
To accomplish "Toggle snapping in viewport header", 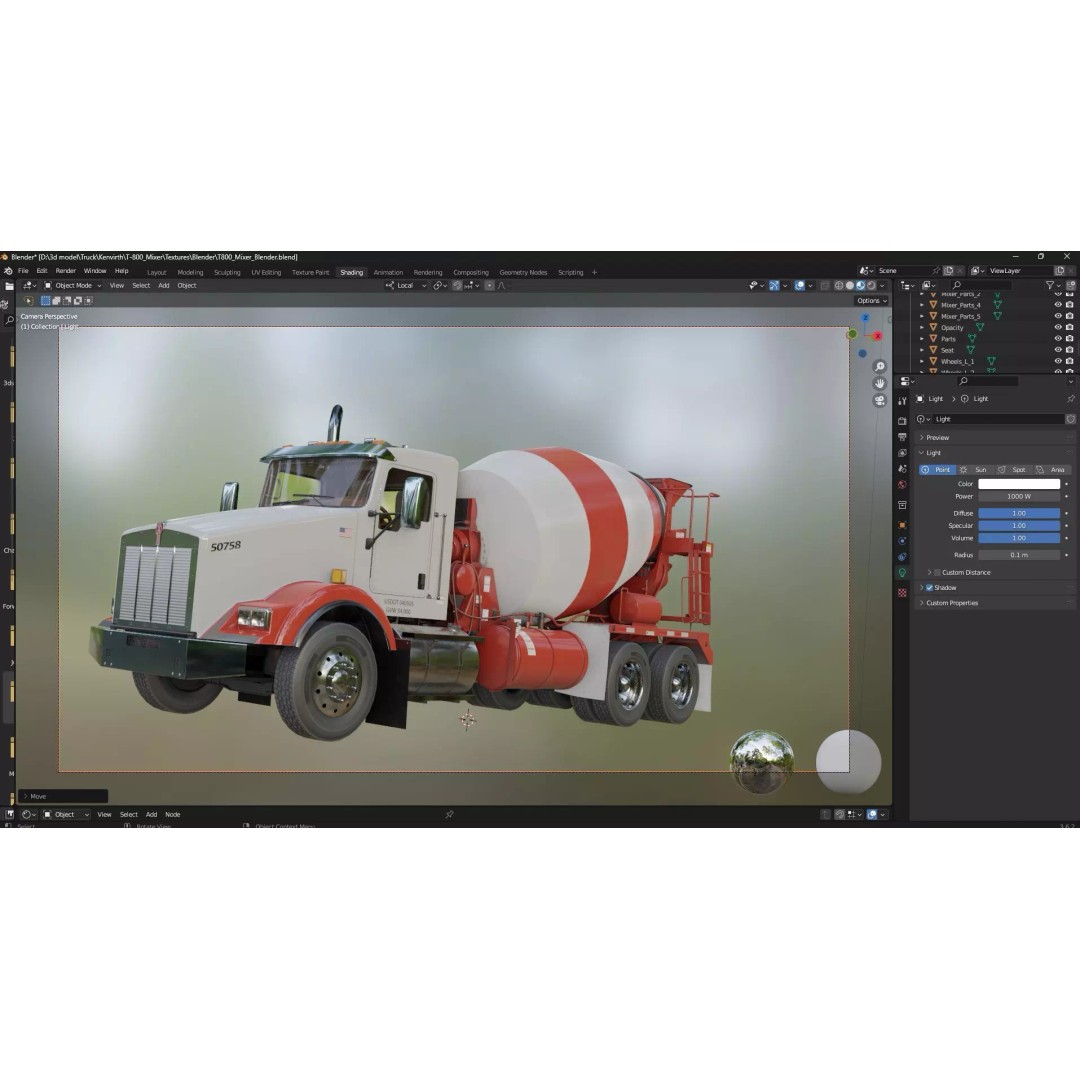I will [457, 285].
